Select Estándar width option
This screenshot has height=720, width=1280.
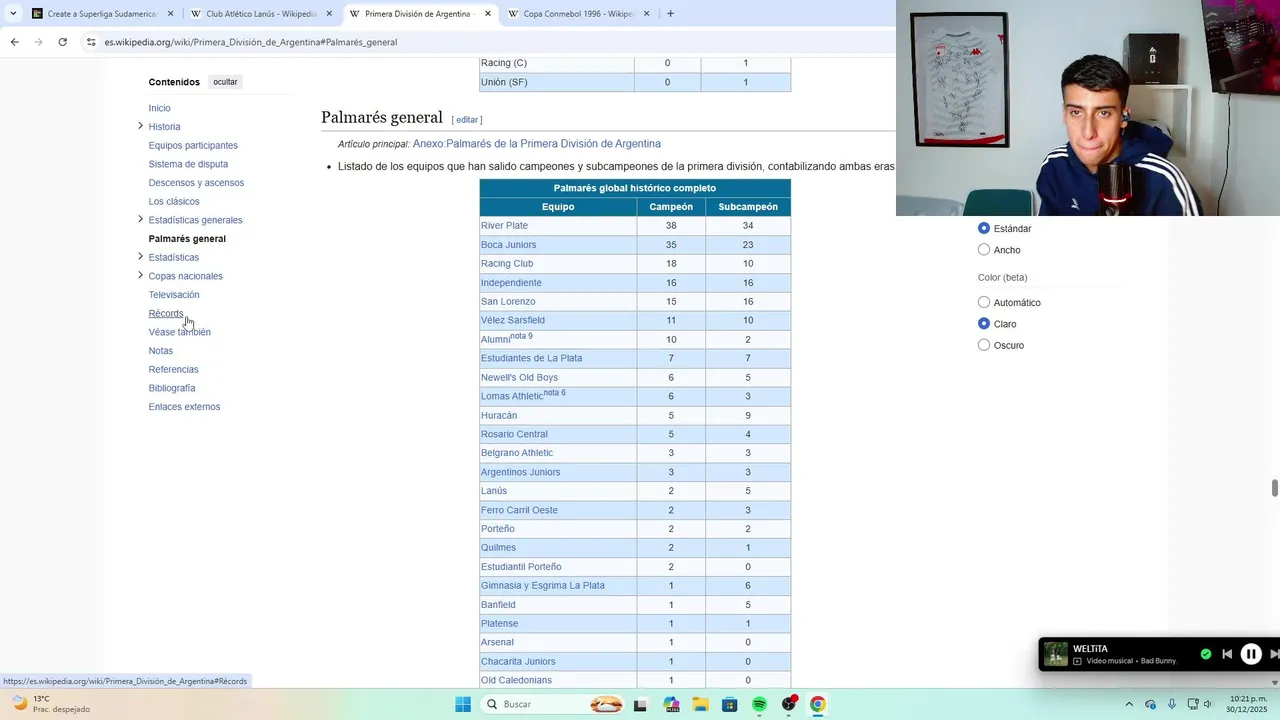point(984,228)
